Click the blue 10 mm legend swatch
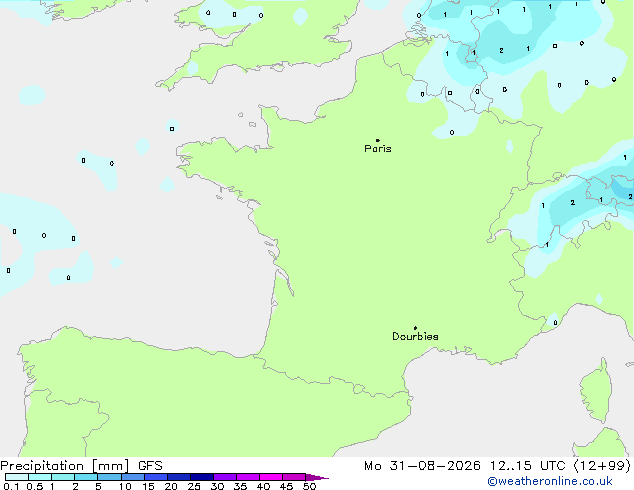 pyautogui.click(x=133, y=477)
